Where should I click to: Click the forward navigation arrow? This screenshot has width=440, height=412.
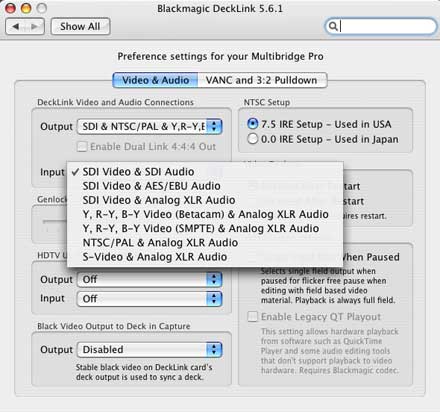coord(34,26)
